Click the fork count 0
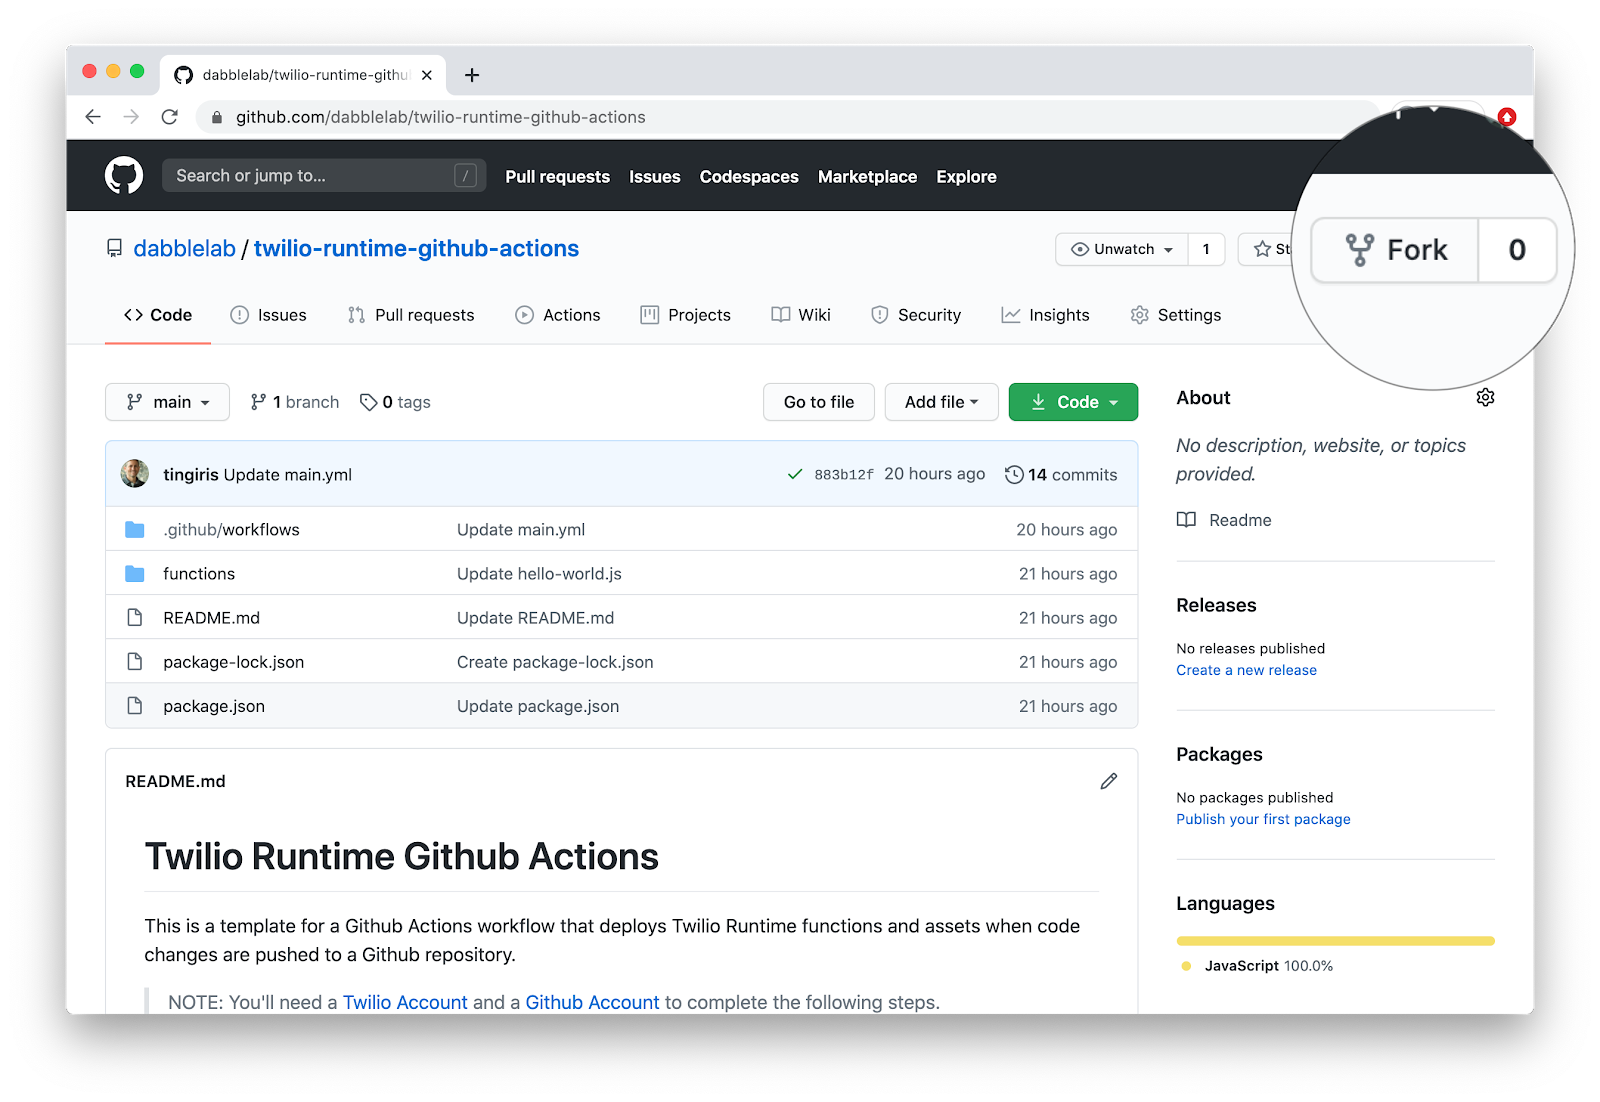The width and height of the screenshot is (1600, 1102). [x=1517, y=250]
